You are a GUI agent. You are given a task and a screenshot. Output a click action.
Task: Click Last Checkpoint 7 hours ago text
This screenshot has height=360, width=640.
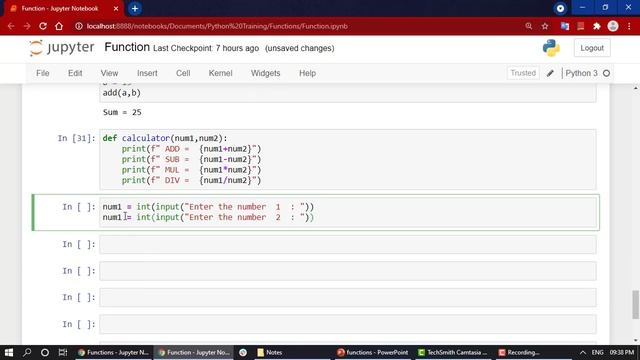click(206, 48)
